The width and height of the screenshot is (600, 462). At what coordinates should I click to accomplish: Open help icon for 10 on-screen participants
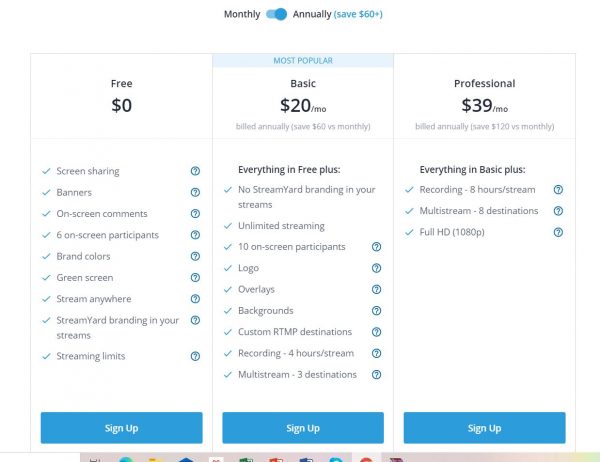click(x=377, y=247)
